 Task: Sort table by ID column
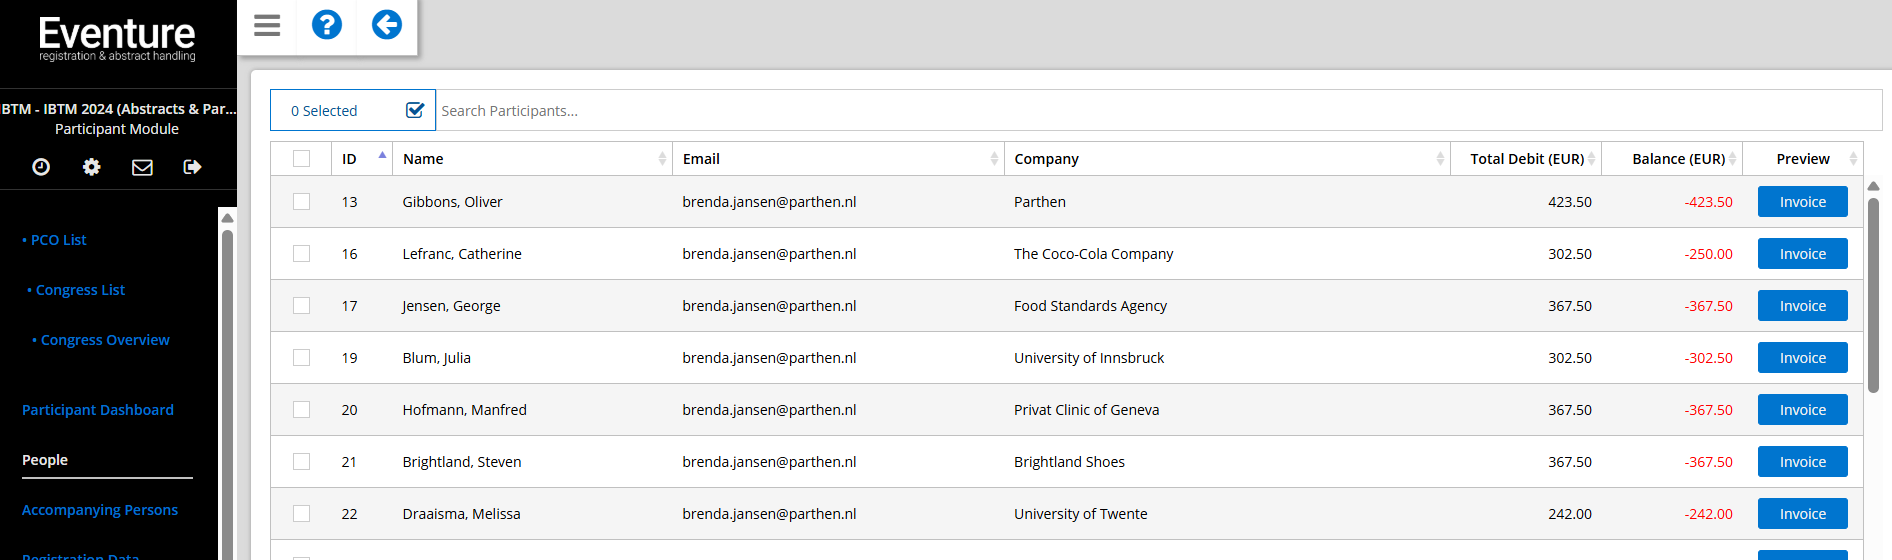pyautogui.click(x=362, y=159)
